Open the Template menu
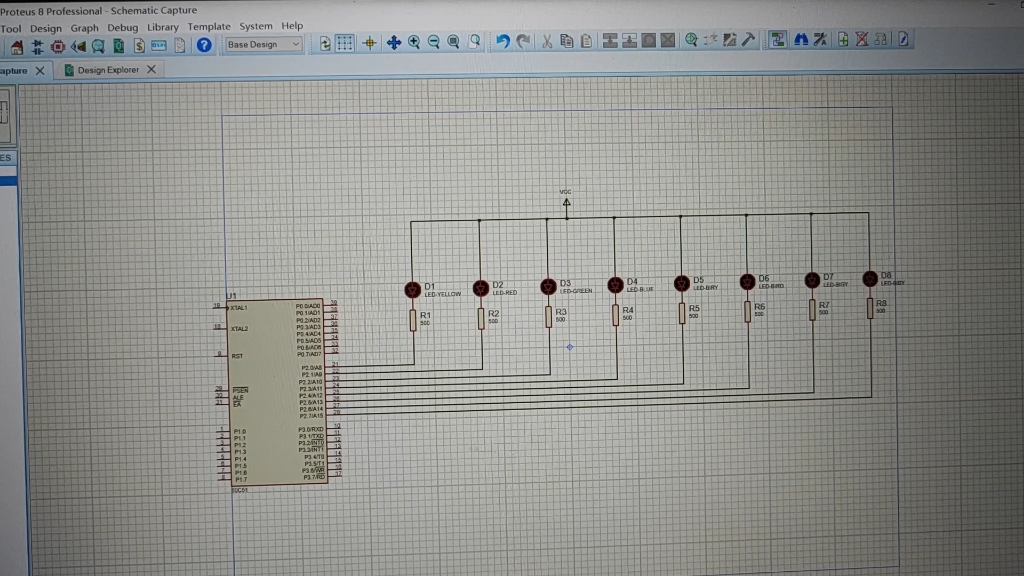 coord(209,27)
